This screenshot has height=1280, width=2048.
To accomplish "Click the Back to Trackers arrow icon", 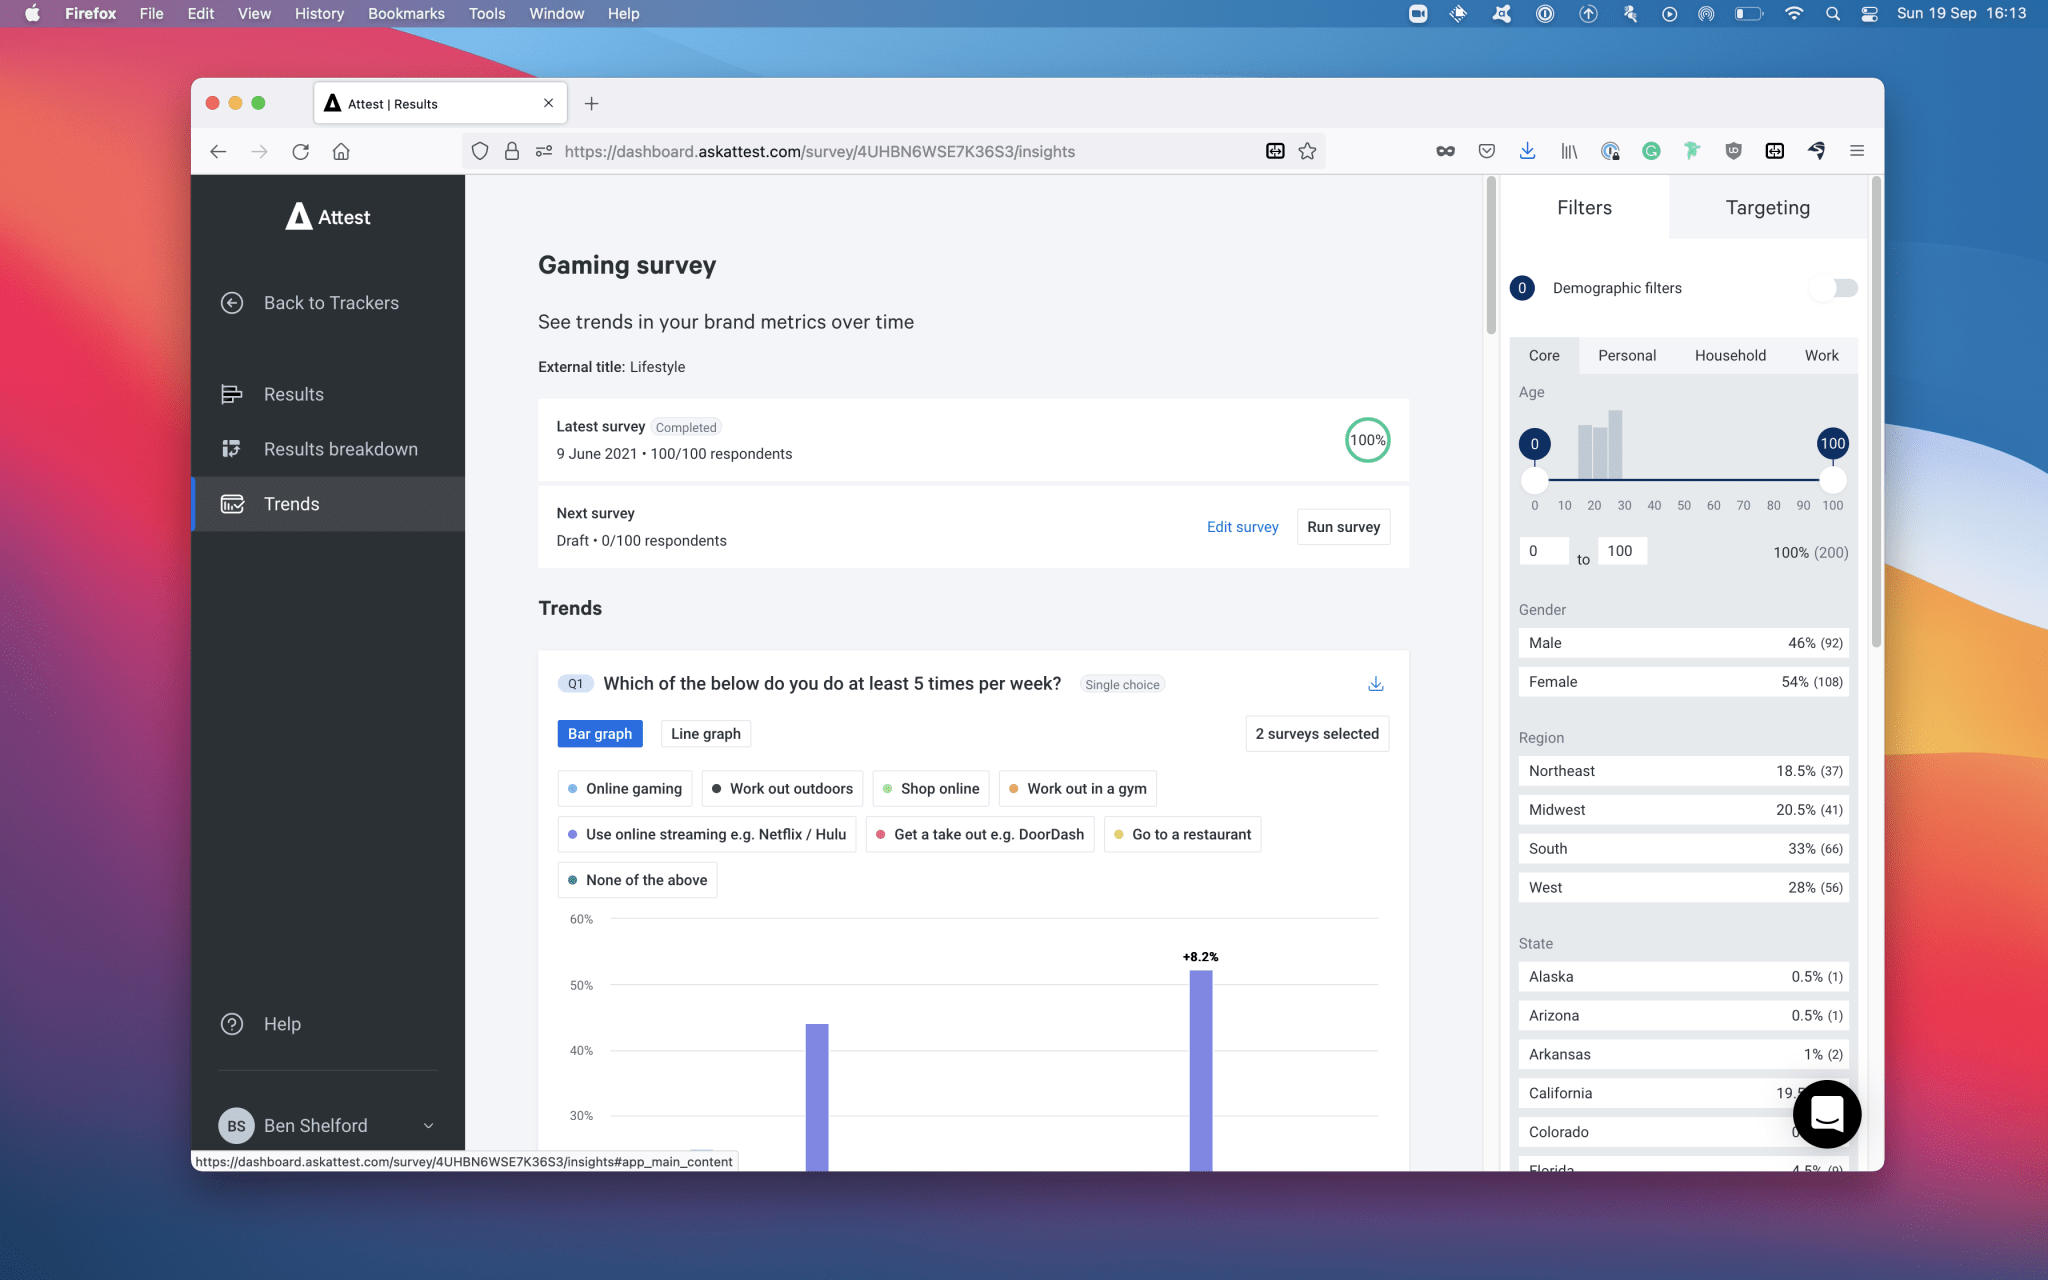I will [232, 303].
